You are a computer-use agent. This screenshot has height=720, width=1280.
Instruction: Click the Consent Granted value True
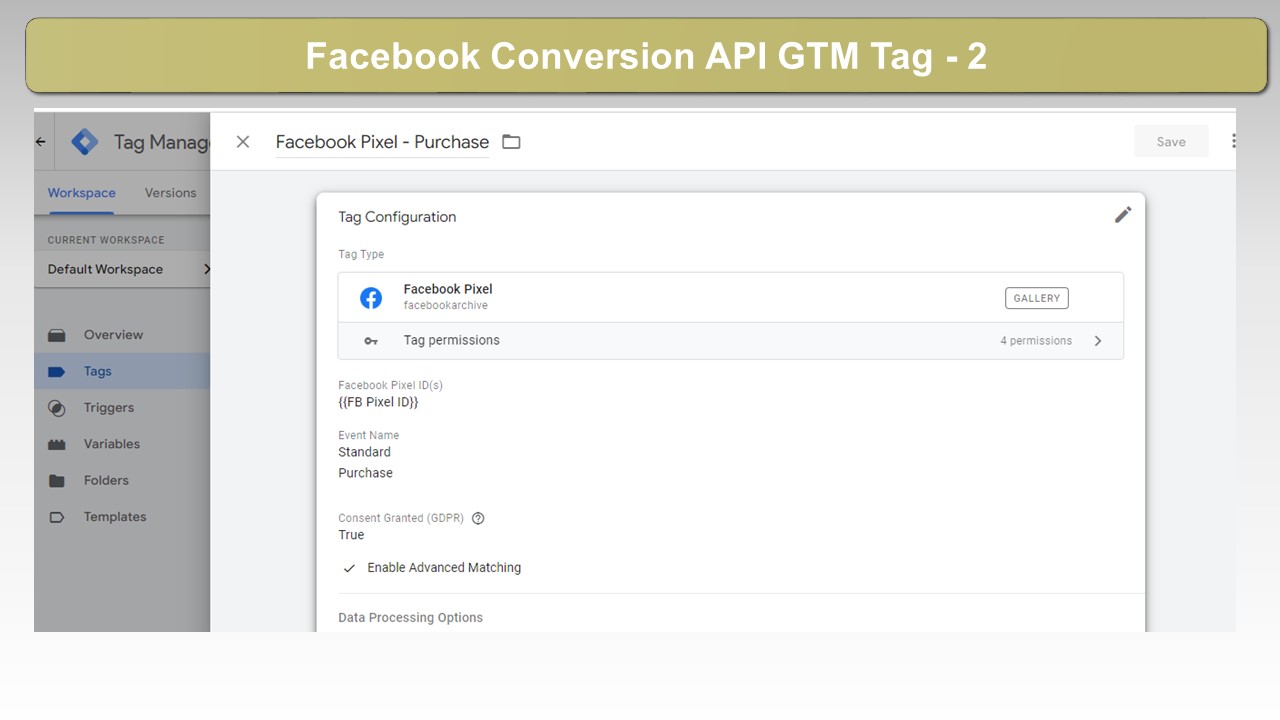click(x=351, y=535)
